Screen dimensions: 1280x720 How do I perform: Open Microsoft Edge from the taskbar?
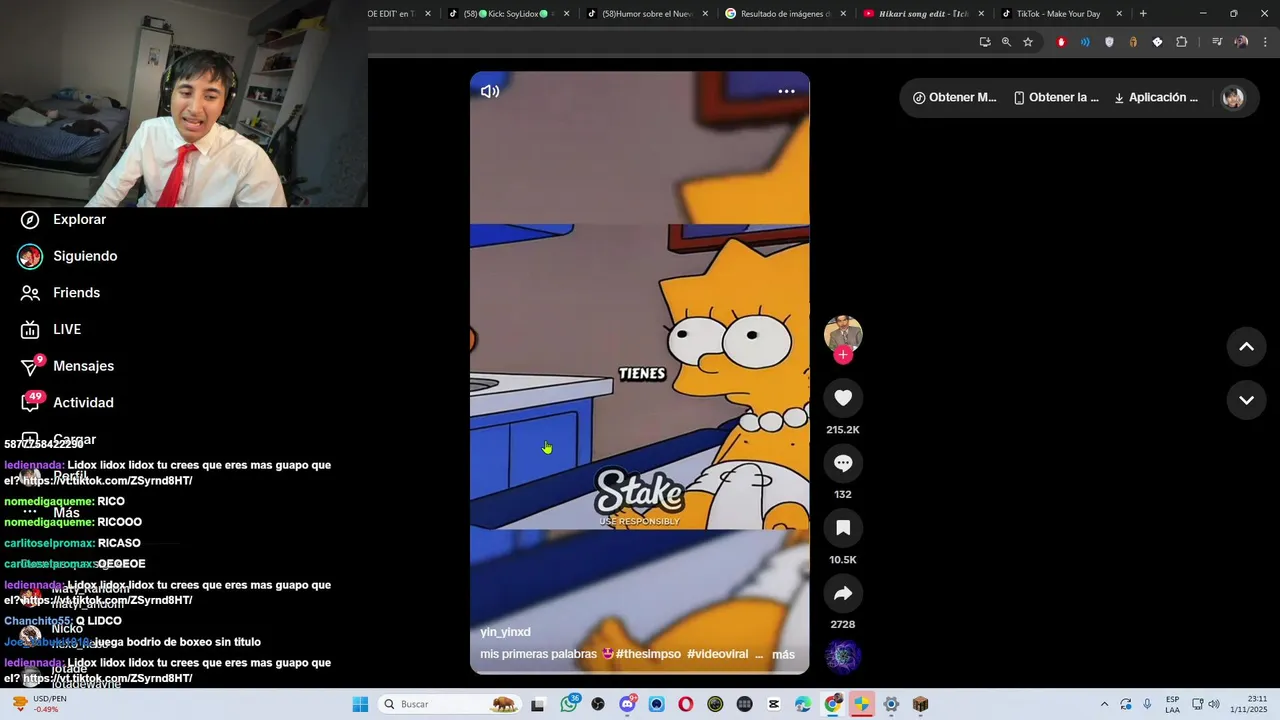(x=803, y=704)
